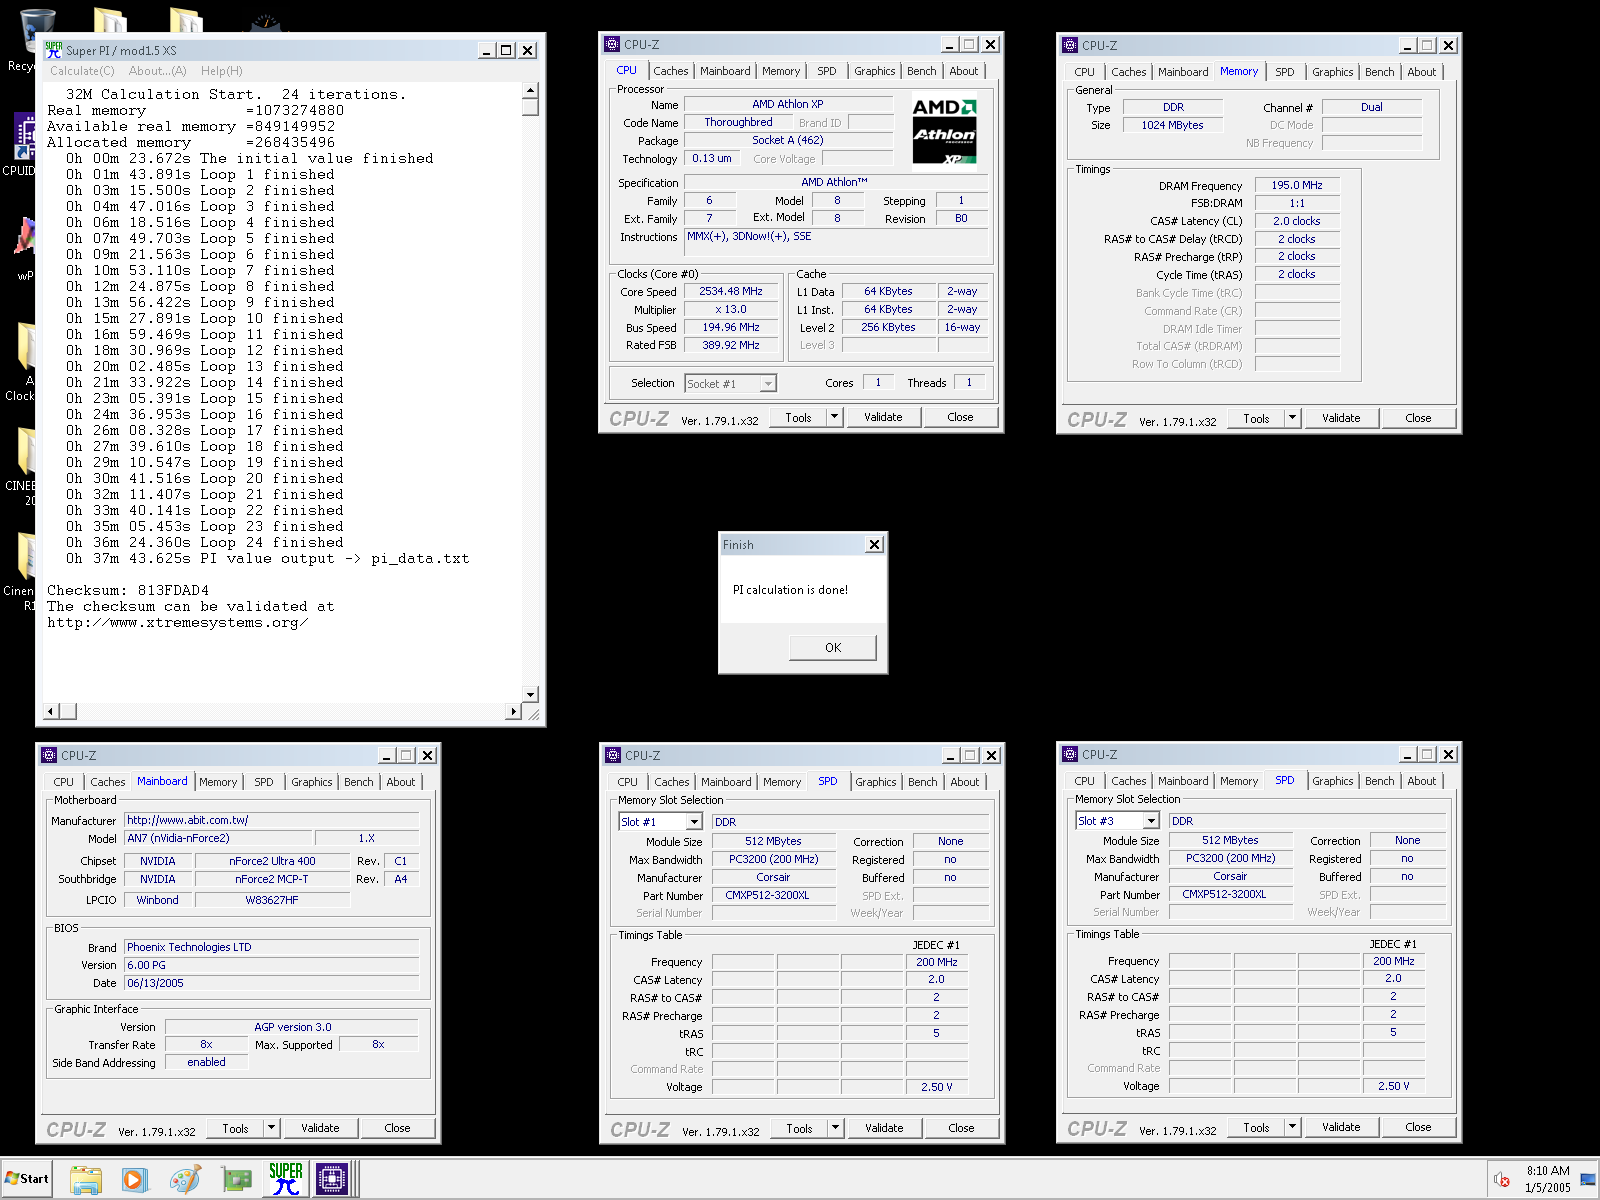Click the Phoenix Technologies LTD BIOS brand
Image resolution: width=1600 pixels, height=1200 pixels.
(272, 947)
